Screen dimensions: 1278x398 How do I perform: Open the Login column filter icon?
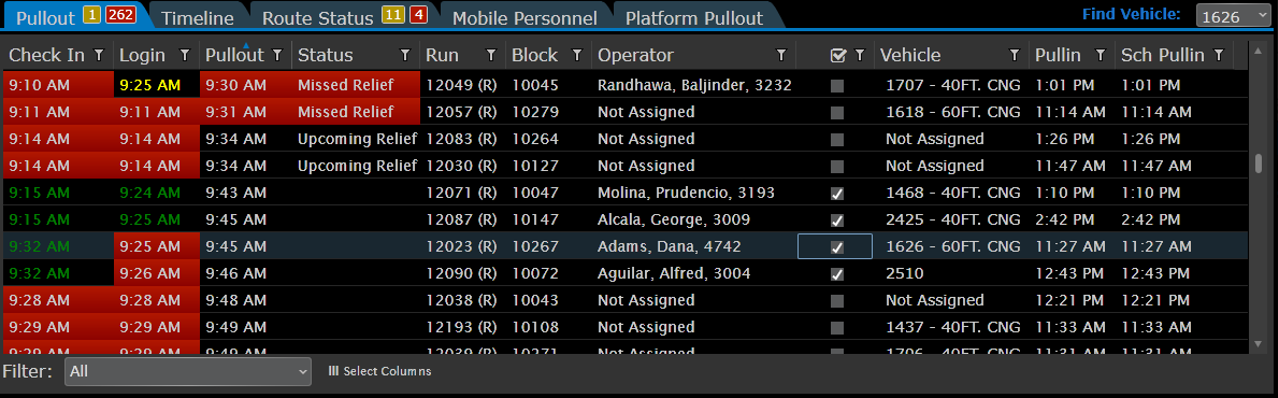[x=184, y=55]
